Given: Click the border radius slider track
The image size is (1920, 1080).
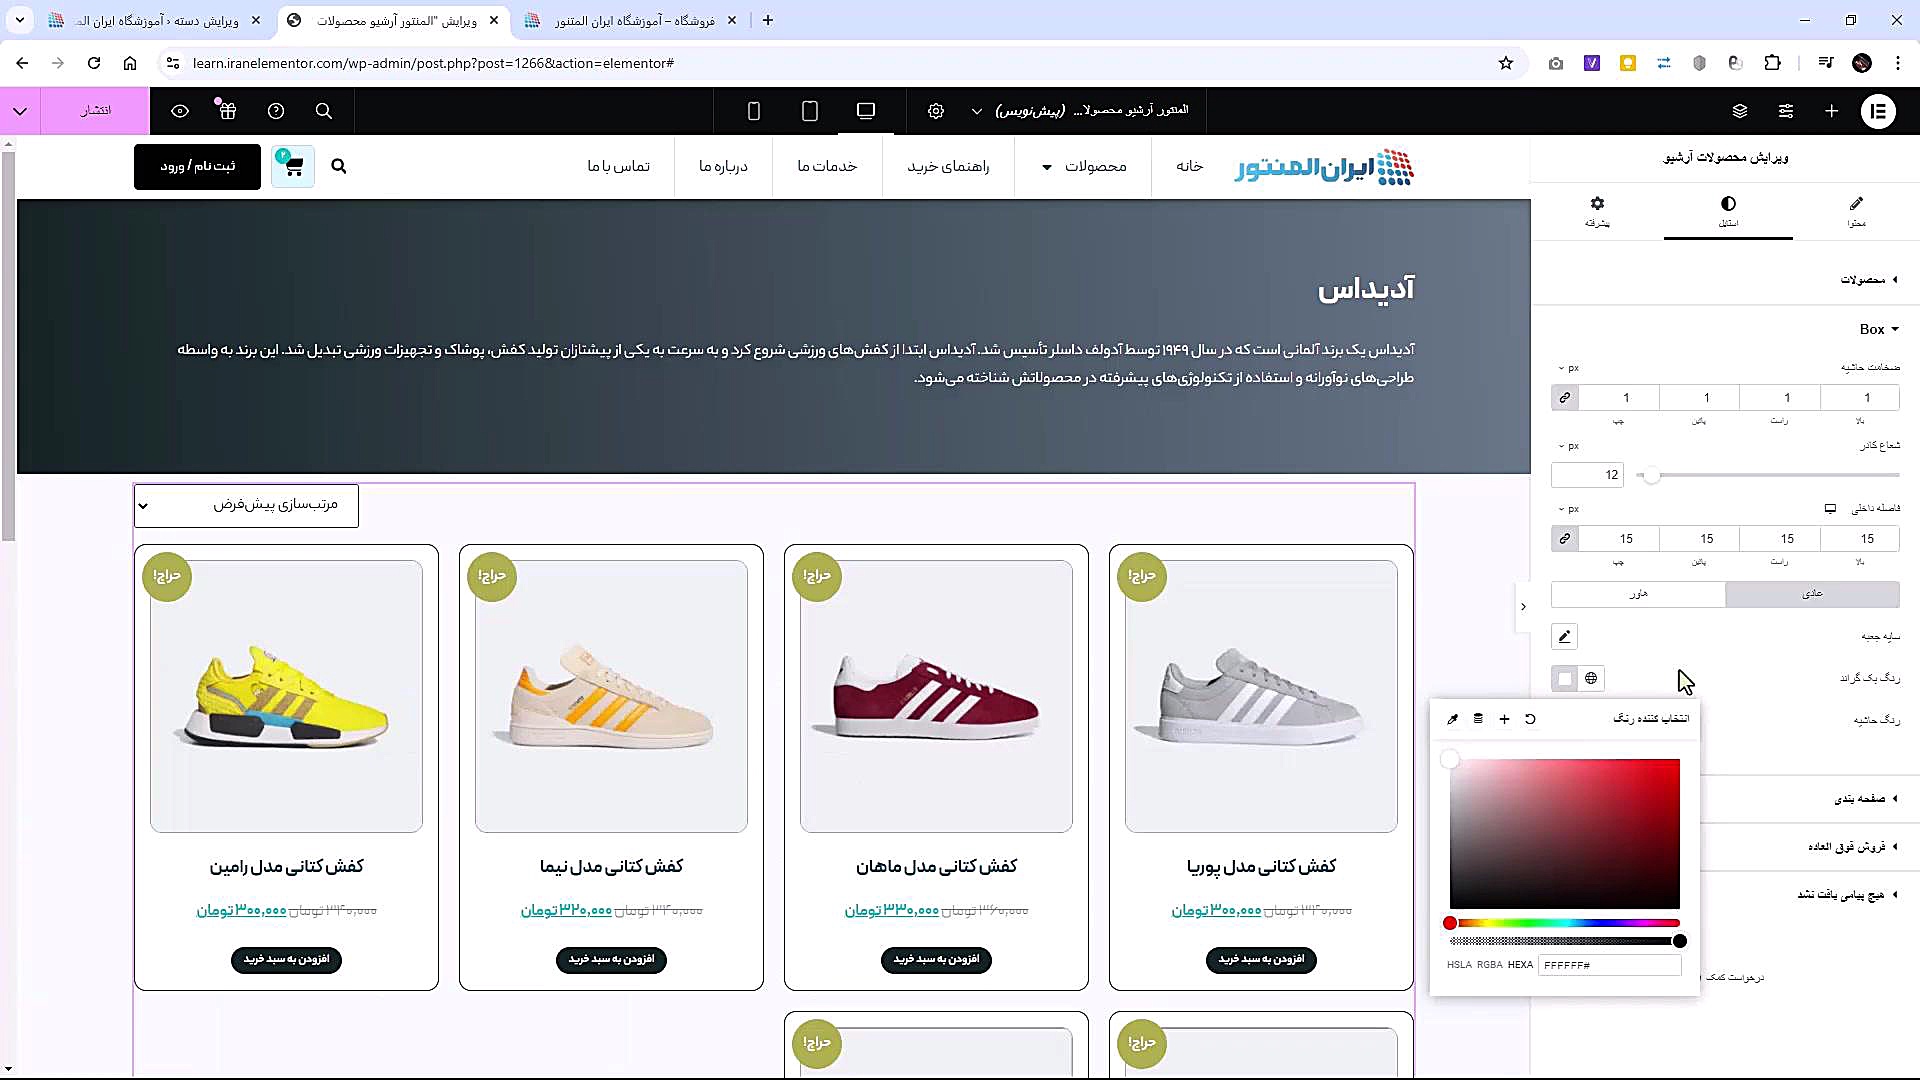Looking at the screenshot, I should point(1767,475).
